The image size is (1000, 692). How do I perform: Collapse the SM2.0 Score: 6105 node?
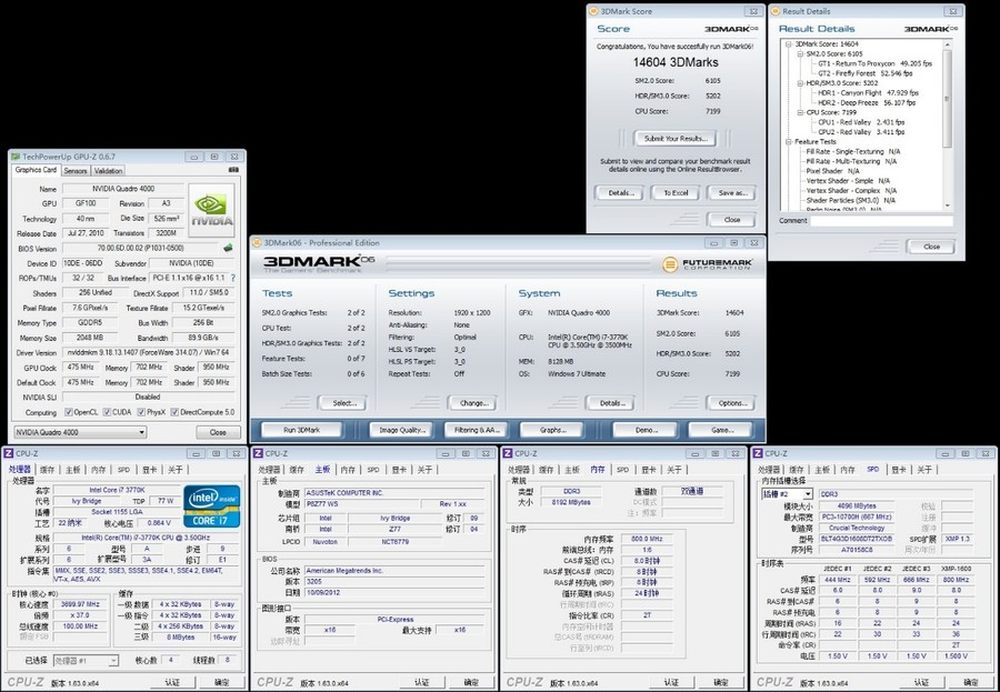tap(800, 54)
